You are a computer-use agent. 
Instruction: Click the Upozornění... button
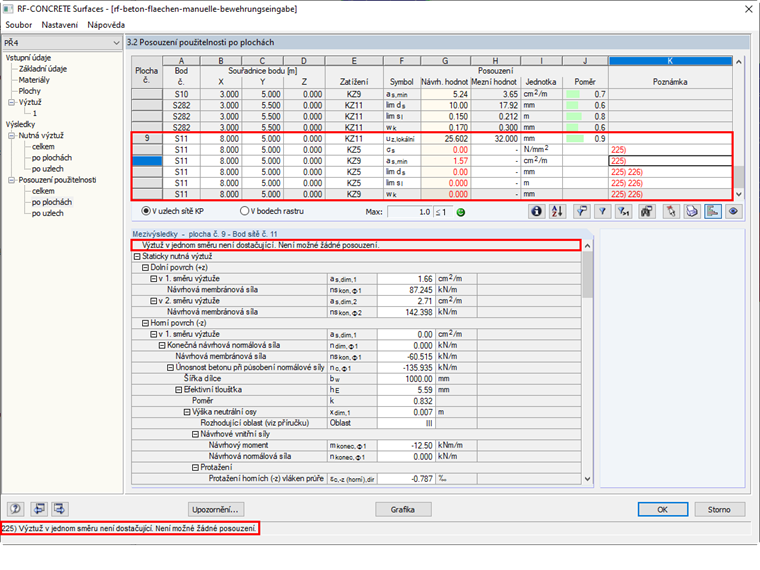pos(215,509)
